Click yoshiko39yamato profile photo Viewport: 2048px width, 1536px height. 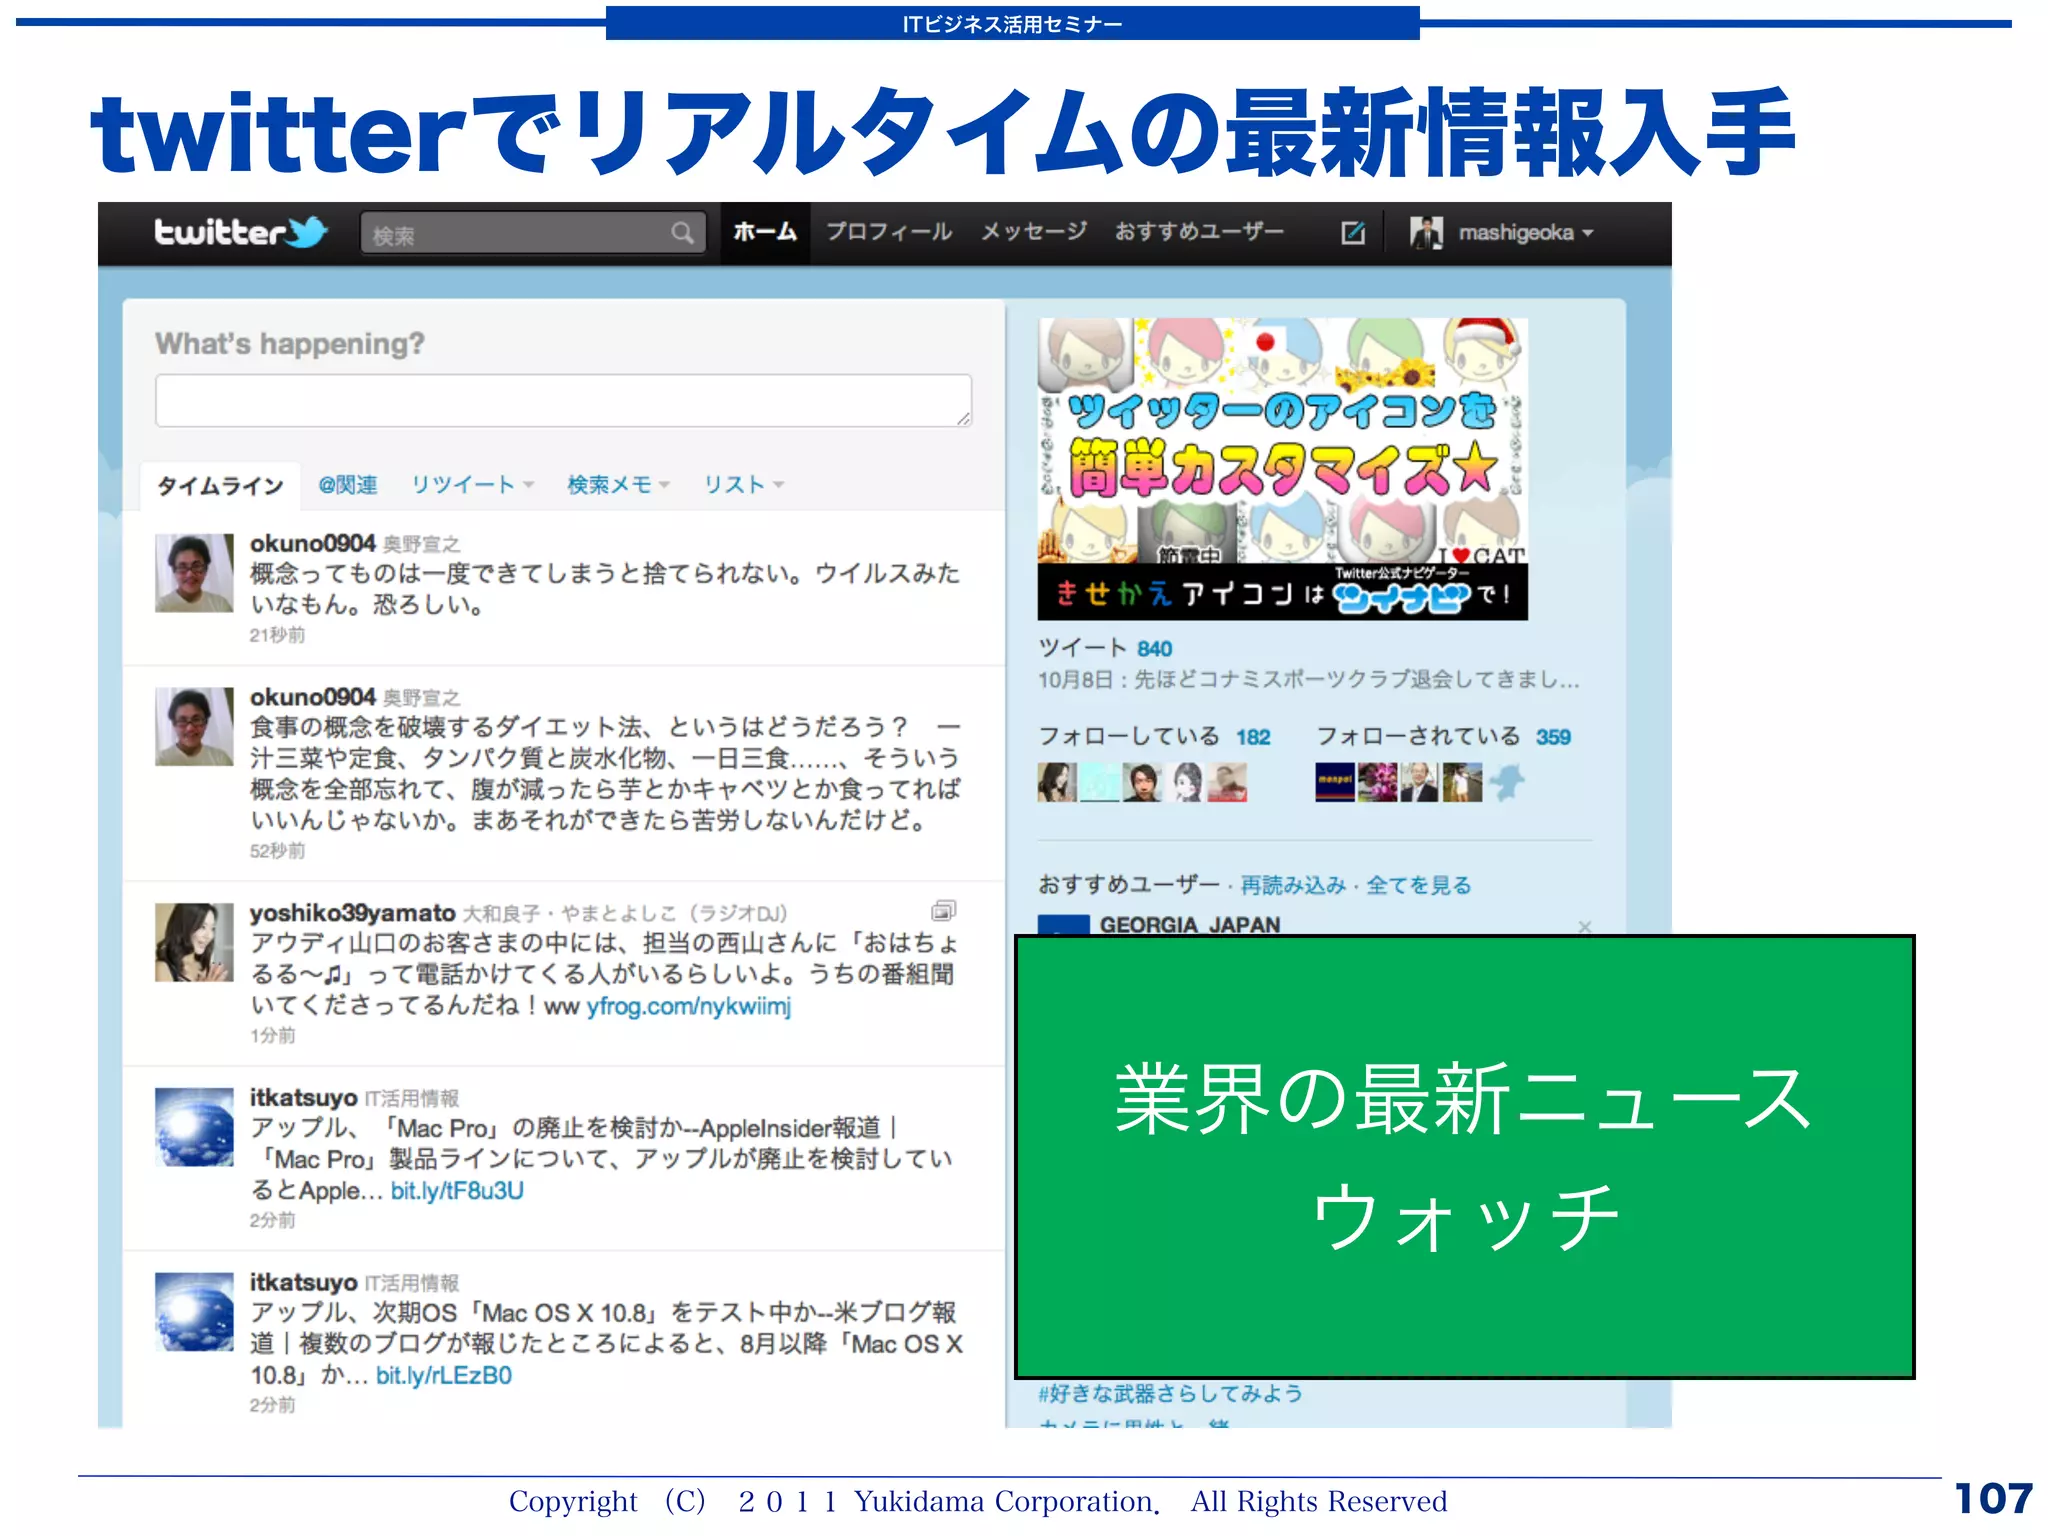coord(194,942)
